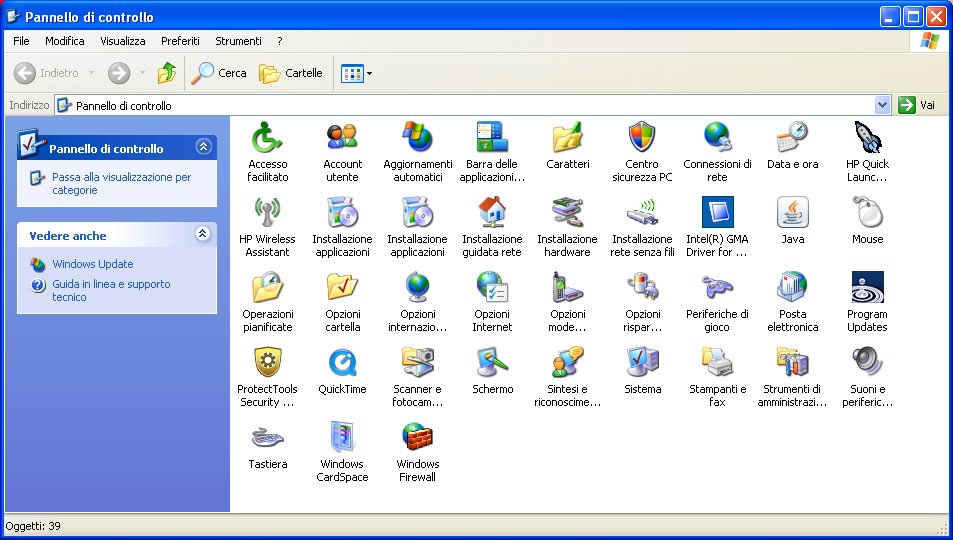953x540 pixels.
Task: Open the File menu
Action: coord(21,41)
